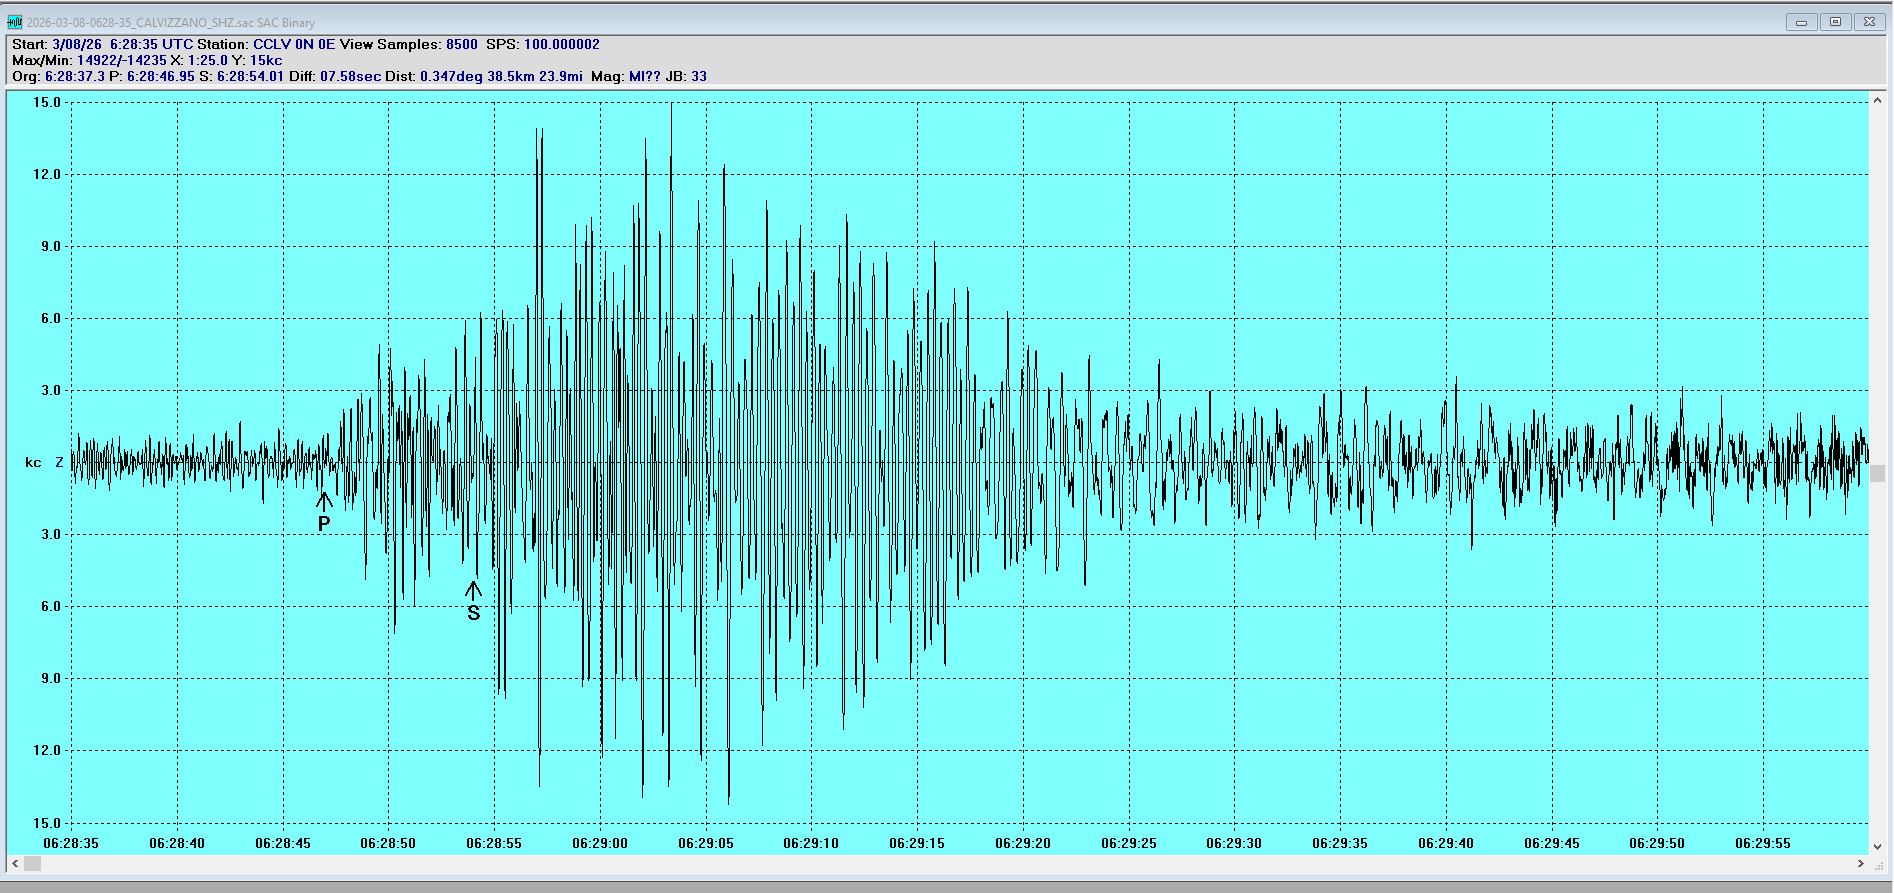The width and height of the screenshot is (1894, 893).
Task: Click the horizontal scrollbar thumb
Action: (x=33, y=863)
